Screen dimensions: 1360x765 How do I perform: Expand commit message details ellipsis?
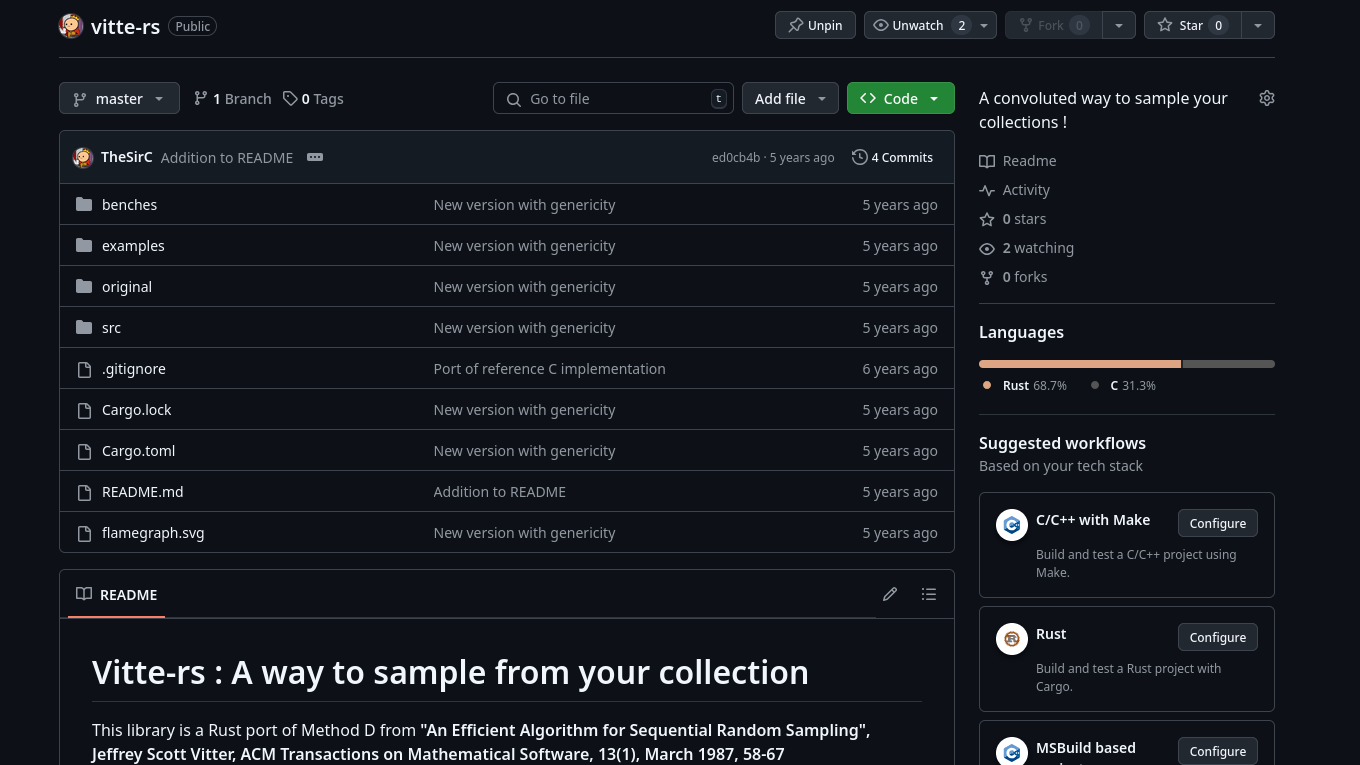315,157
